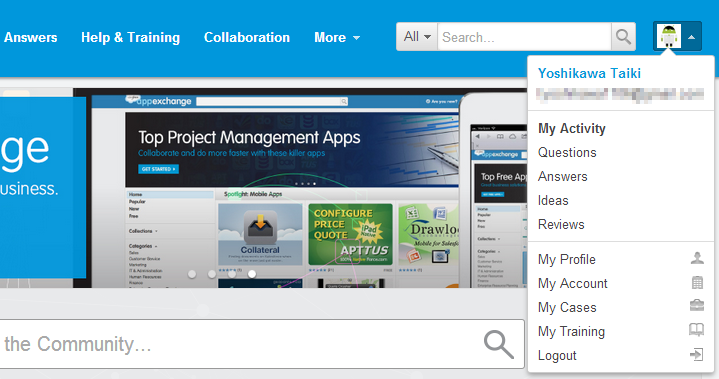719x379 pixels.
Task: Focus the header Search field
Action: point(525,37)
